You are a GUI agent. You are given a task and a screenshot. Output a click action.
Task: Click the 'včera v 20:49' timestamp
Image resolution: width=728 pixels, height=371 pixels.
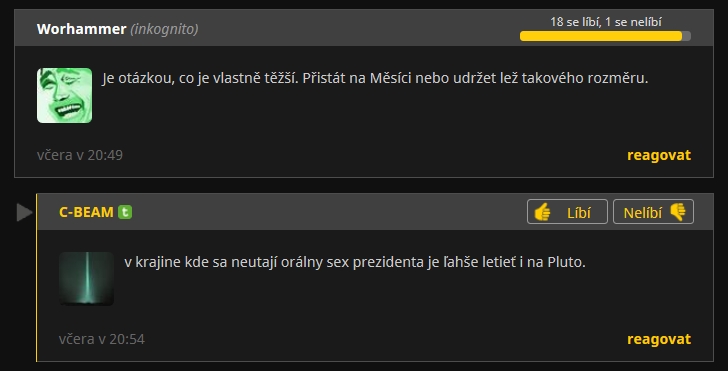80,155
